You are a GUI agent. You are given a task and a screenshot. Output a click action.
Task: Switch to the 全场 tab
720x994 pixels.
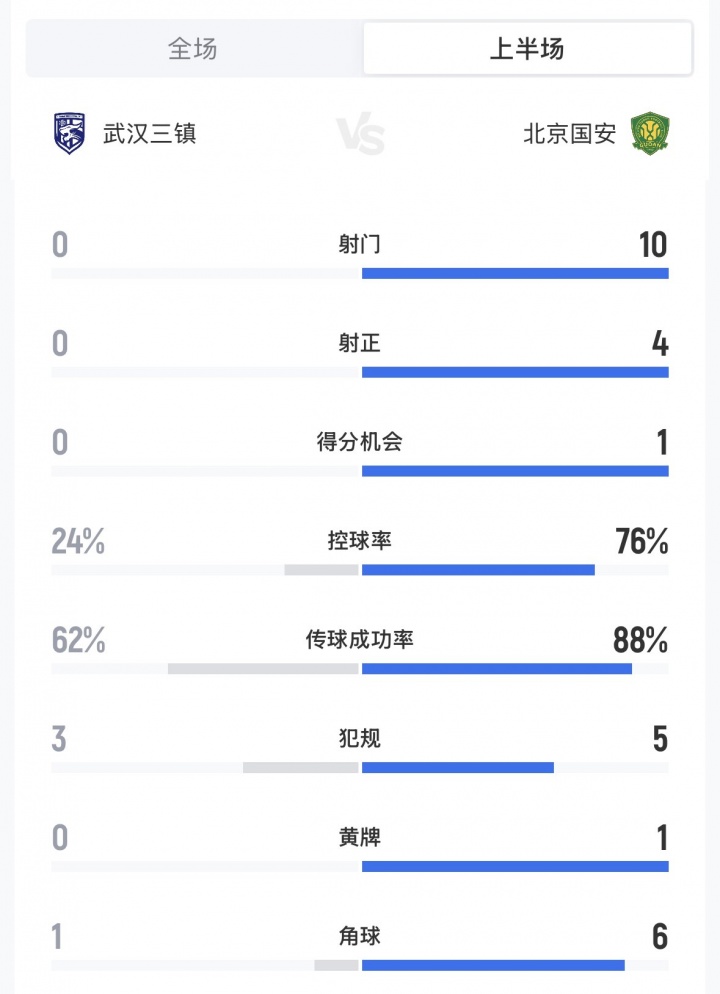[x=193, y=48]
